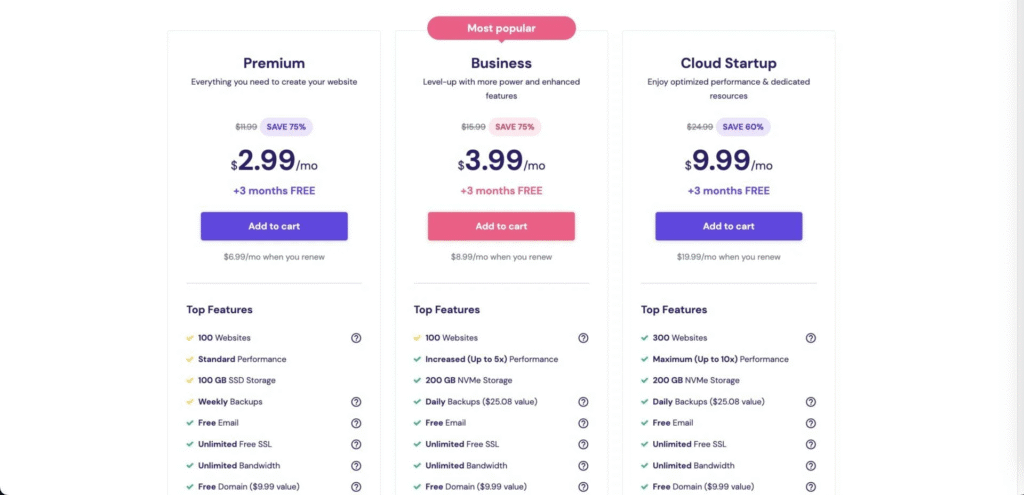Open help tooltip for Premium Weekly Backups
Viewport: 1024px width, 495px height.
tap(356, 402)
